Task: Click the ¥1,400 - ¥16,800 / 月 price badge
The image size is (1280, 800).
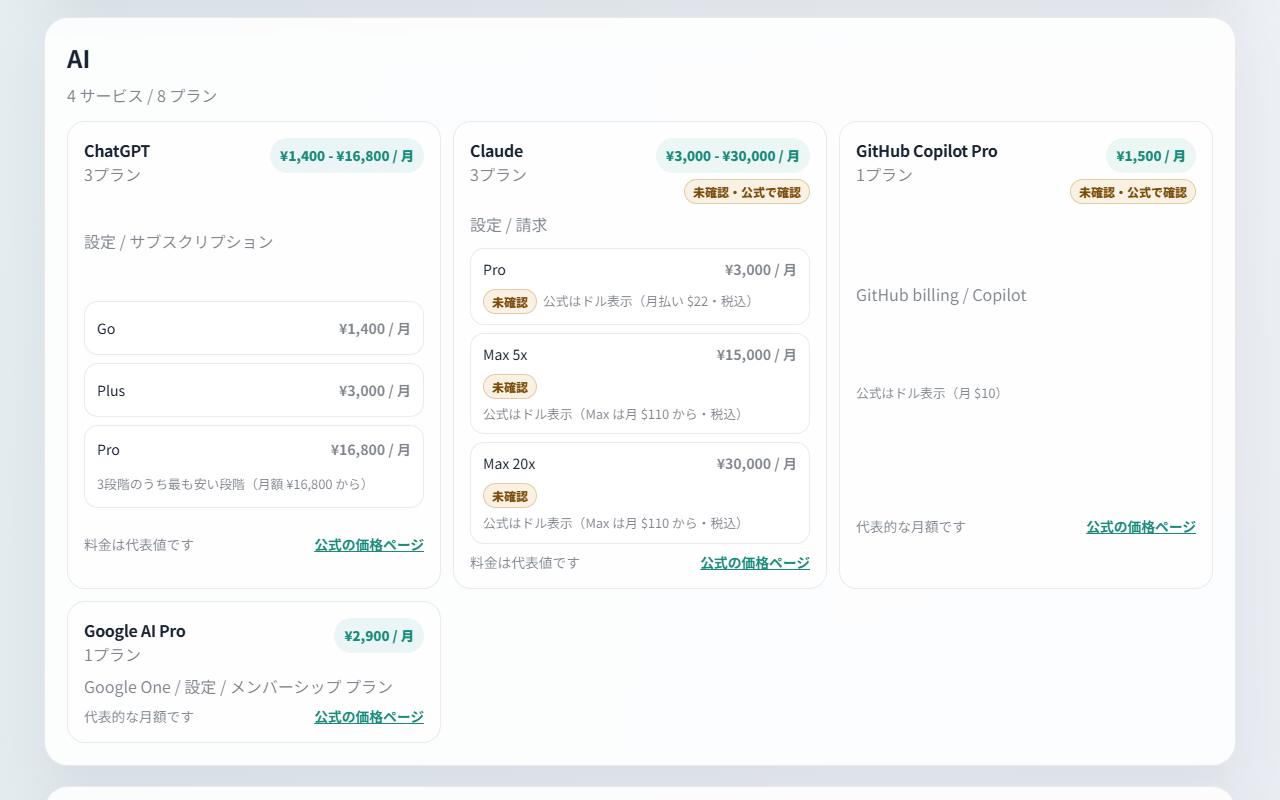Action: coord(347,156)
